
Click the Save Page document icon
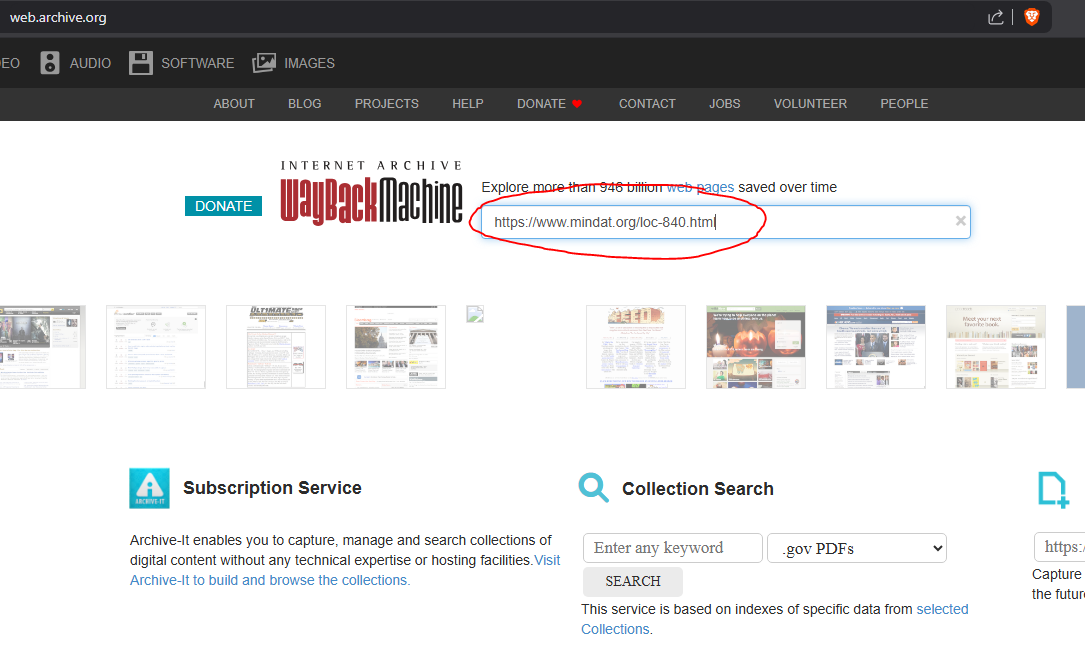(x=1053, y=490)
